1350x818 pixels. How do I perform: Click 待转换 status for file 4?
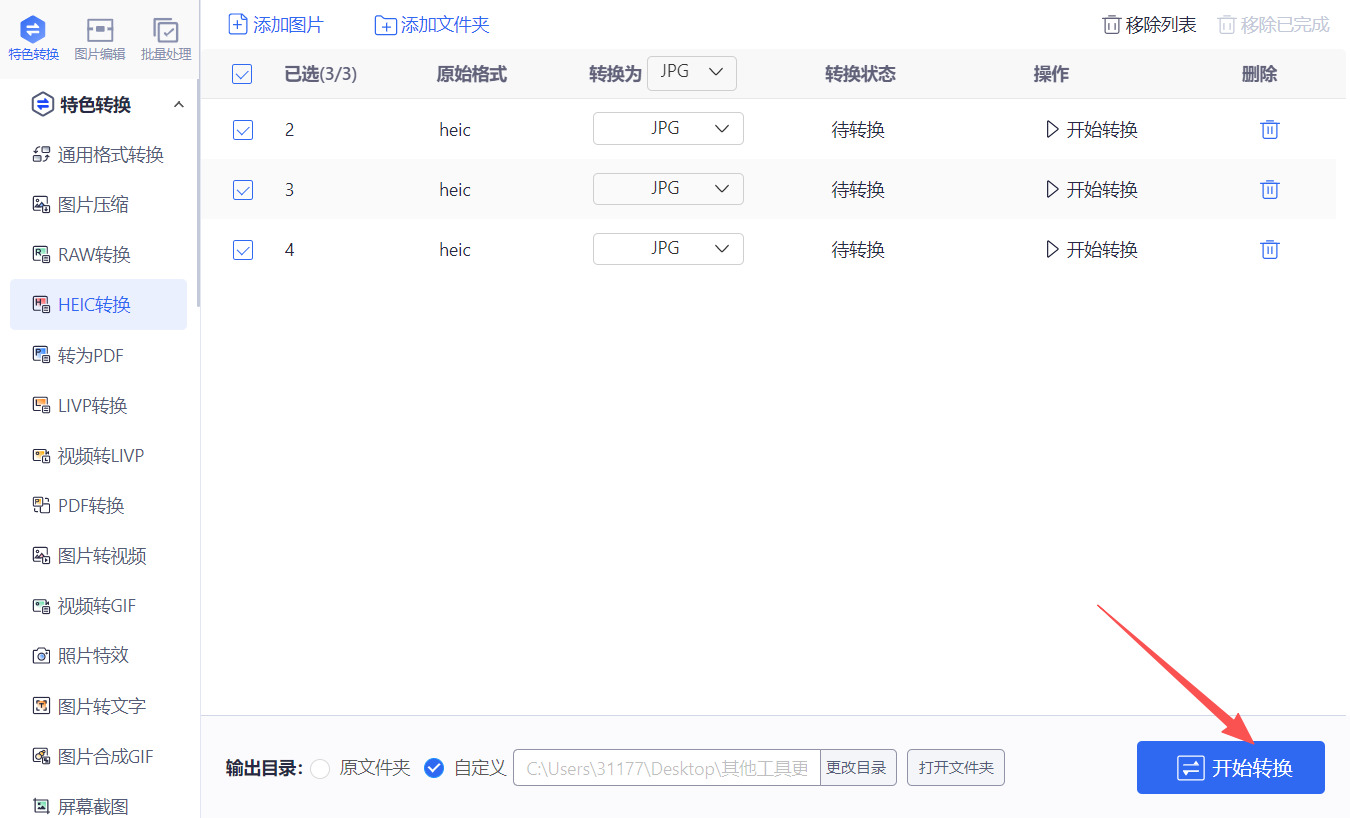point(858,250)
